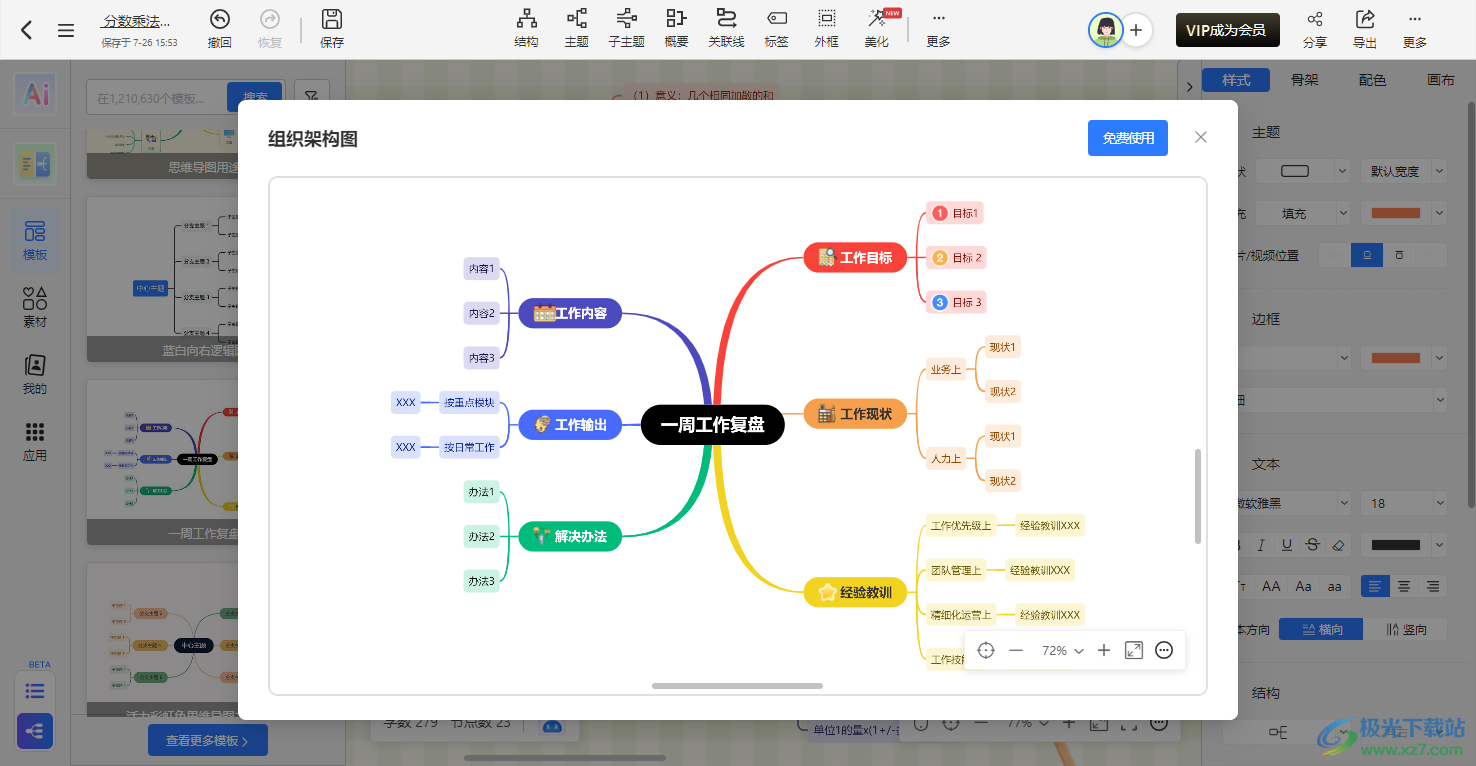Open the 素材 materials panel

35,307
